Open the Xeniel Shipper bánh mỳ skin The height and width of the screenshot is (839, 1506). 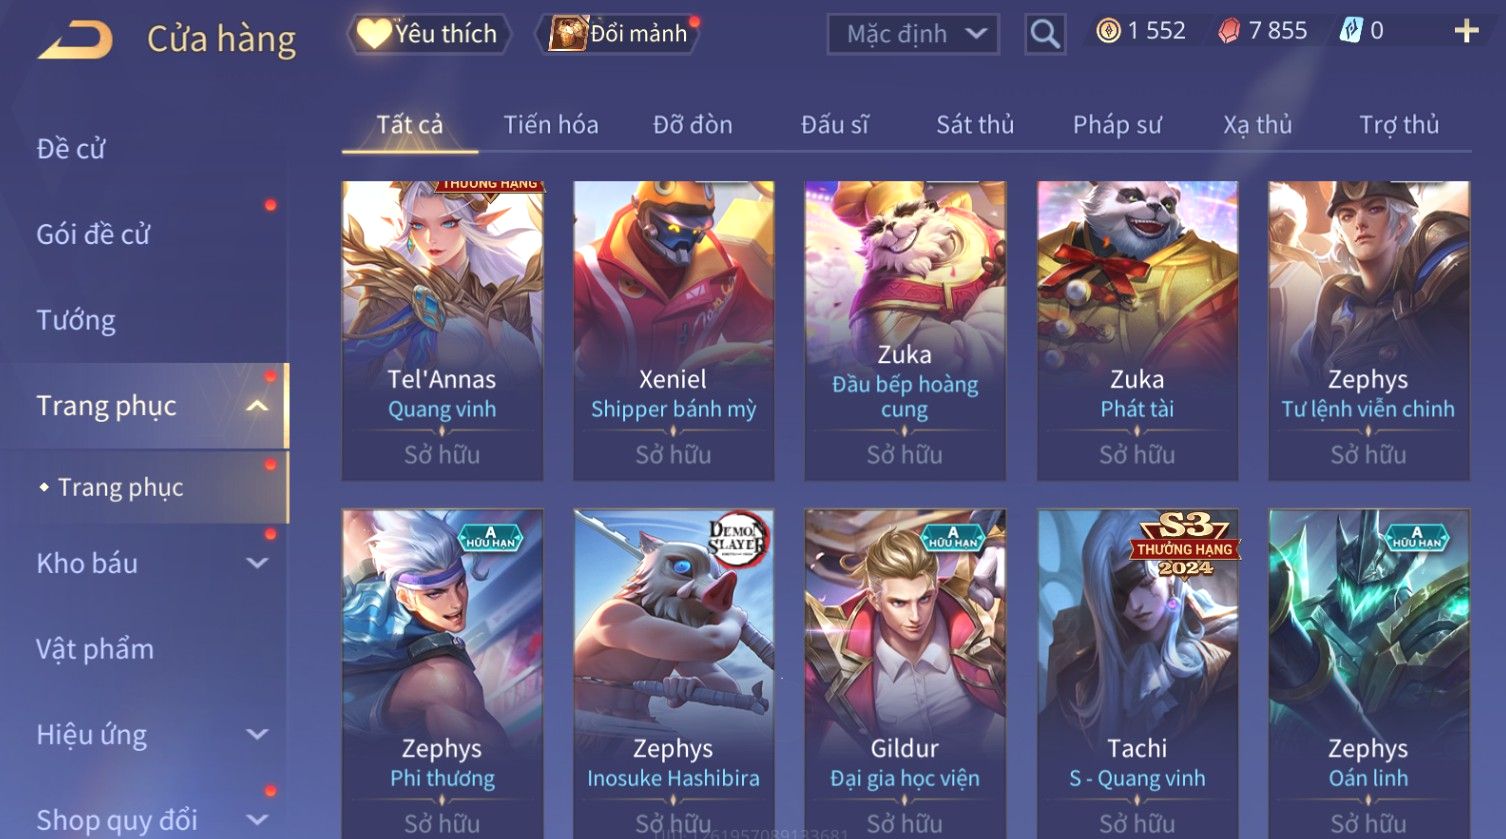(673, 330)
